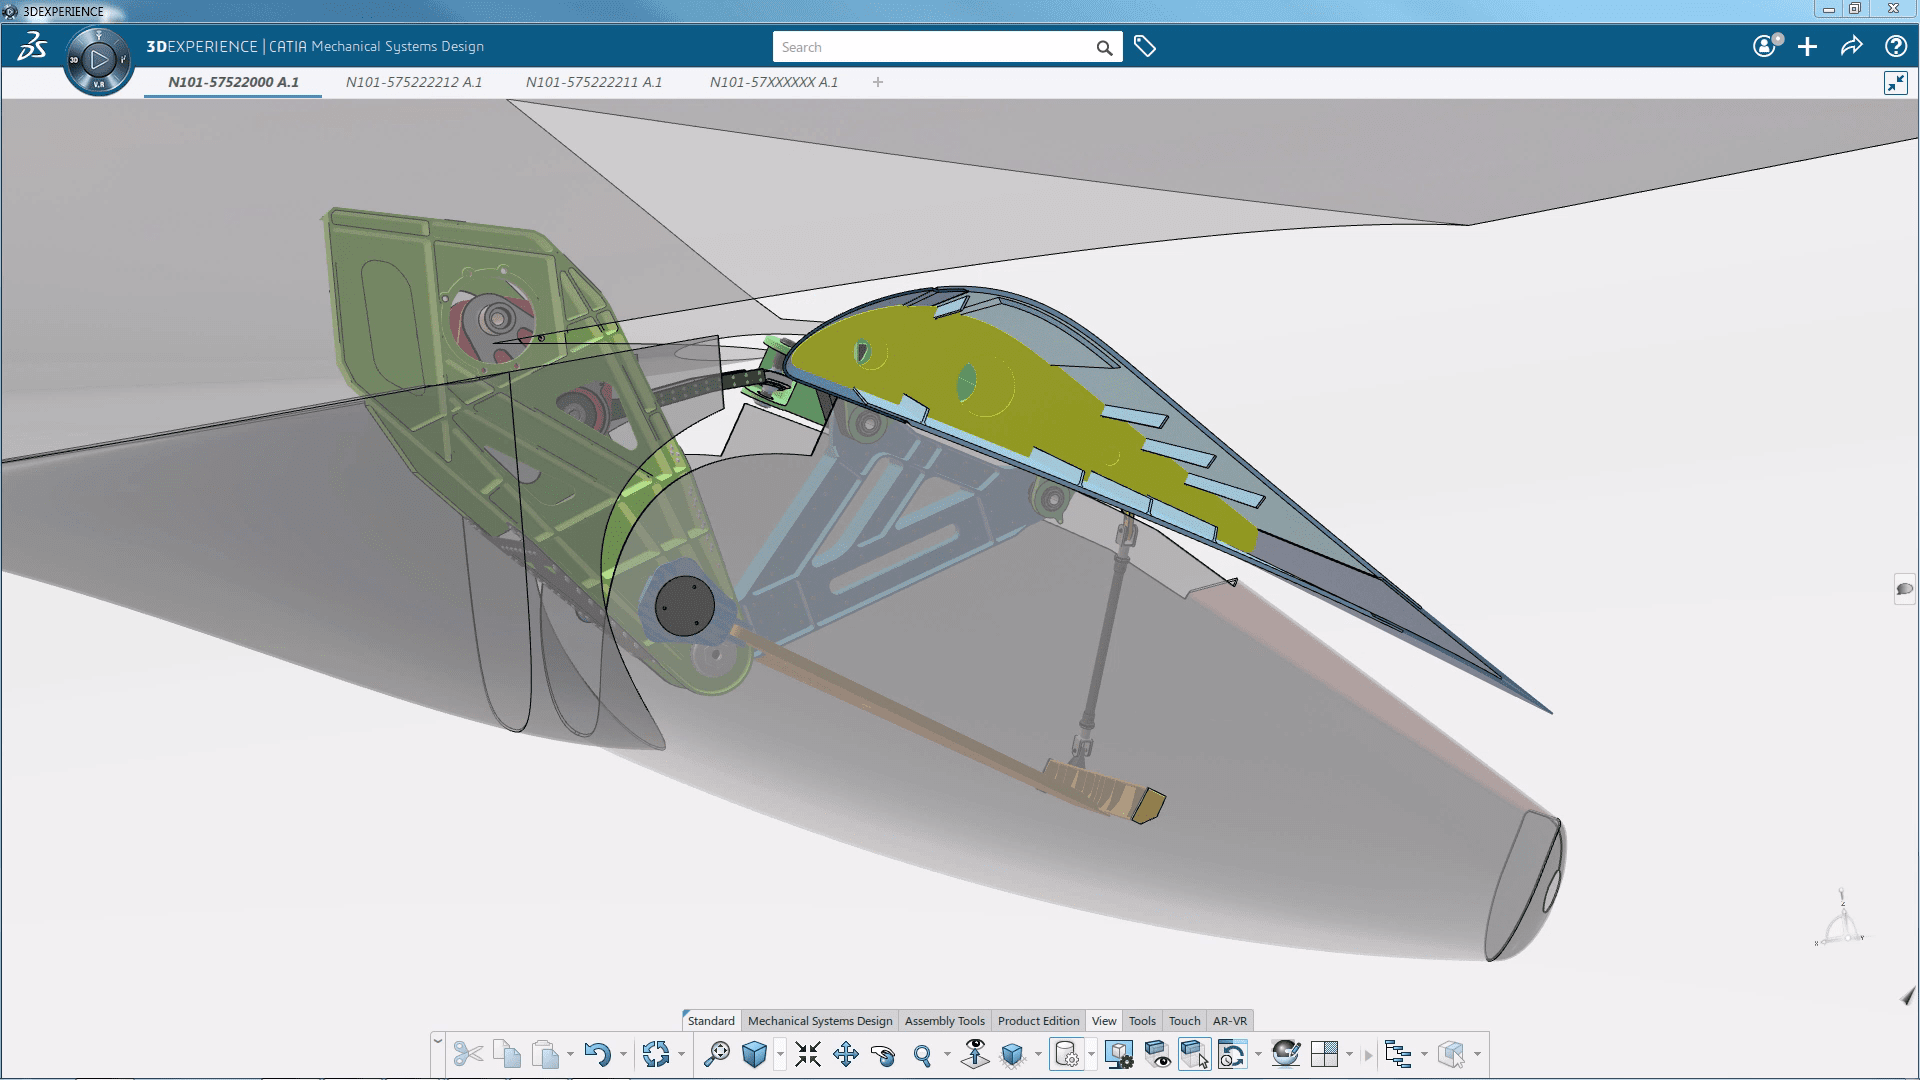
Task: Select the Multi-View display icon
Action: pos(1324,1054)
